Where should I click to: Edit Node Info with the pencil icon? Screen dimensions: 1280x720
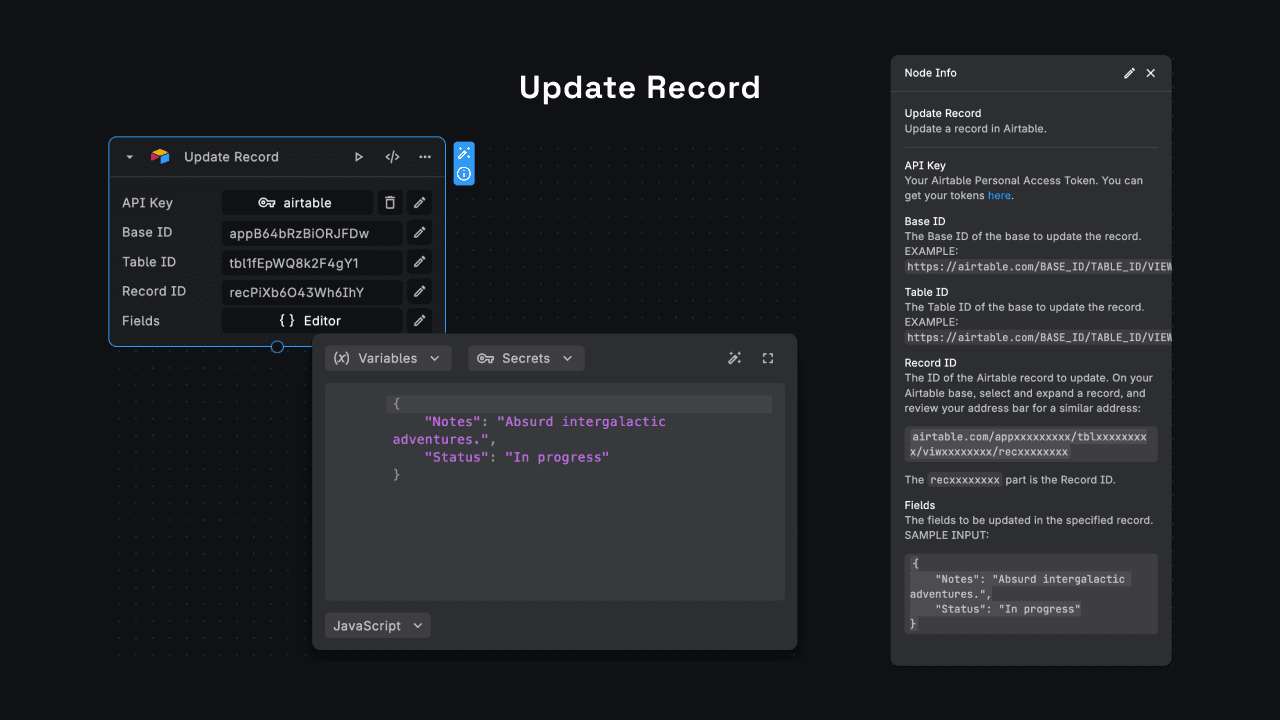click(1129, 72)
